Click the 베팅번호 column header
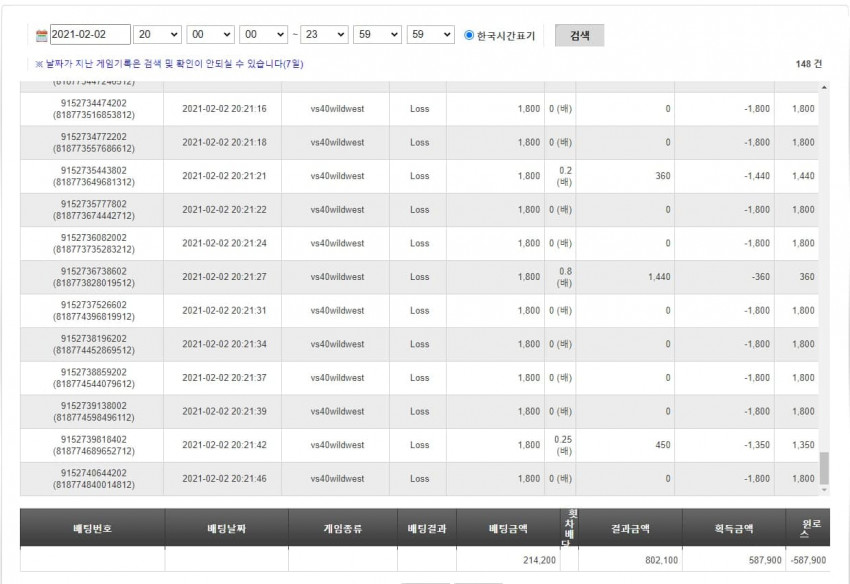The image size is (850, 584). (93, 528)
